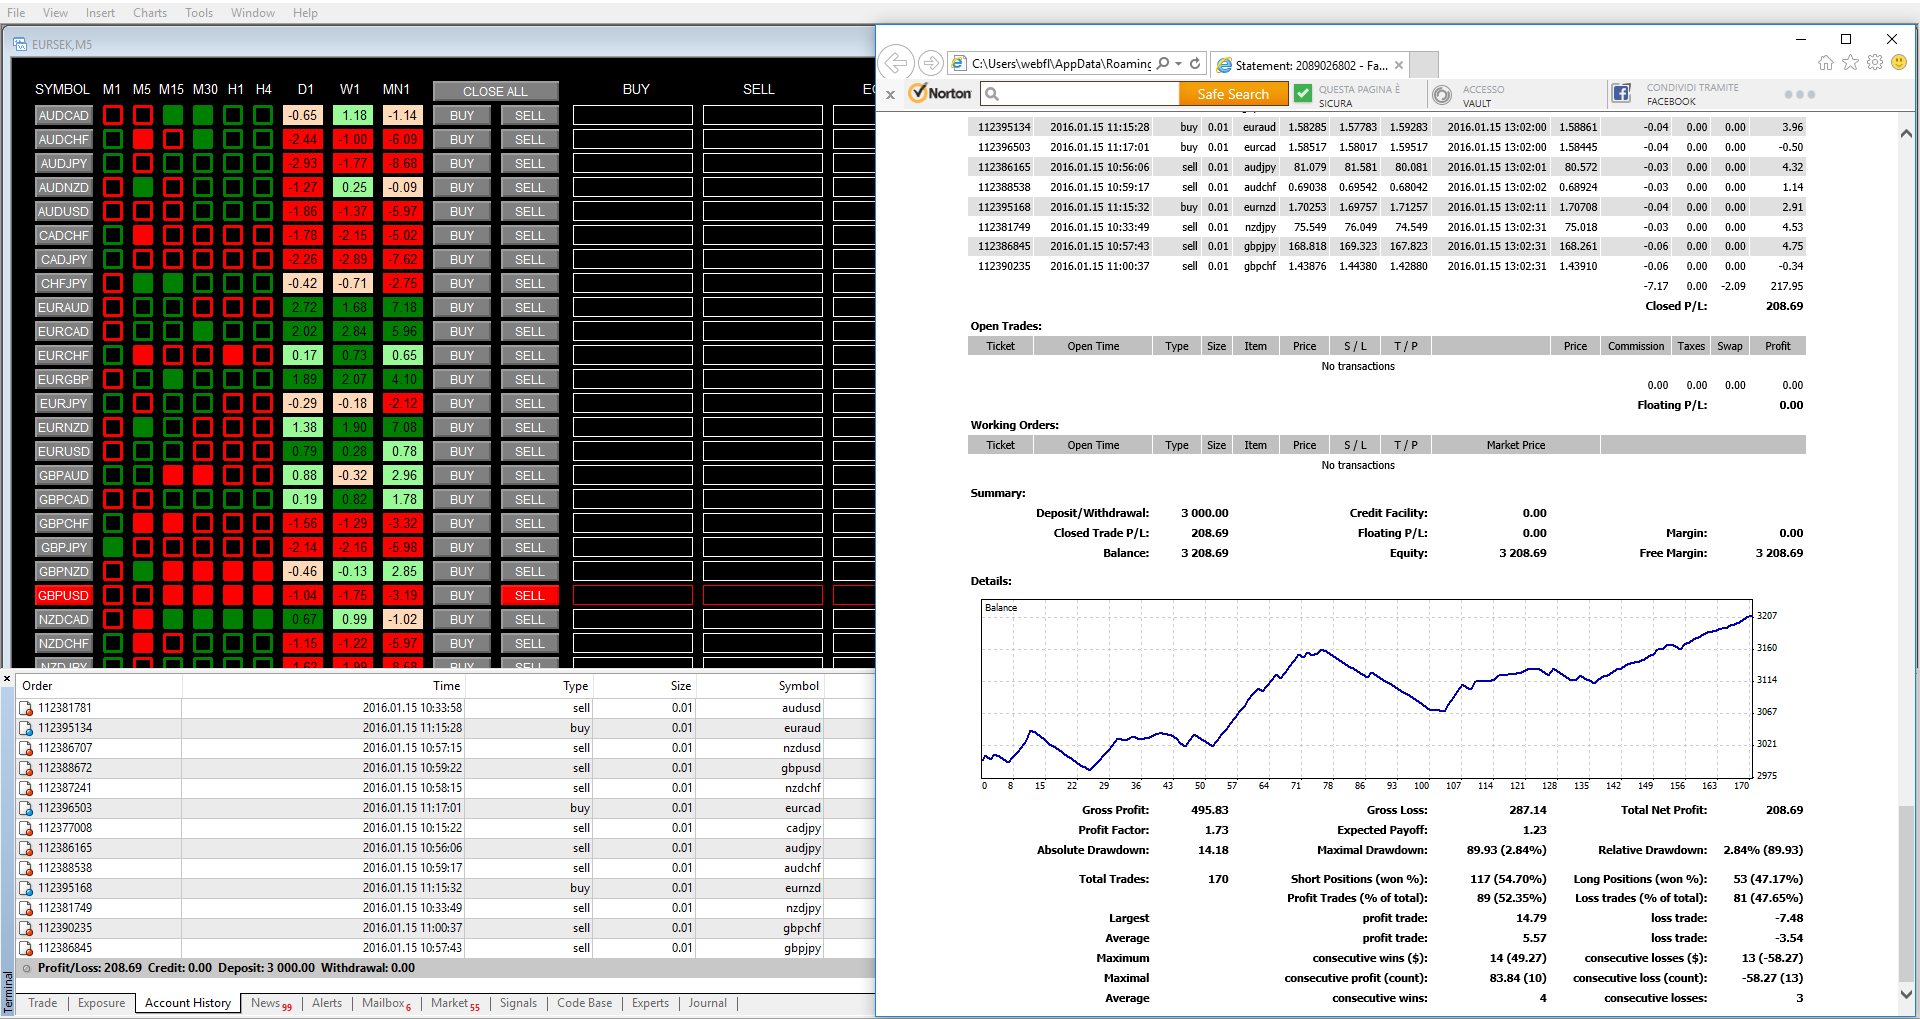Open the address bar dropdown arrow

point(1179,63)
